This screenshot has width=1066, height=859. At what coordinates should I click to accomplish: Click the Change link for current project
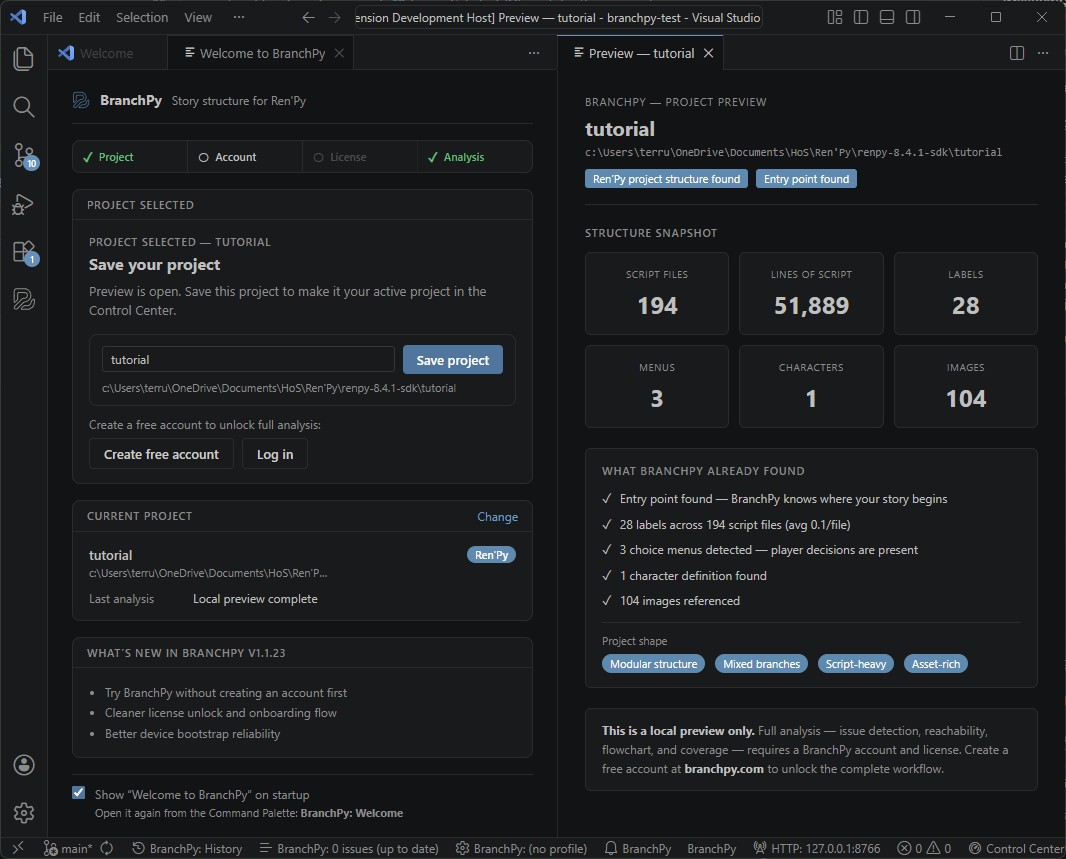497,517
